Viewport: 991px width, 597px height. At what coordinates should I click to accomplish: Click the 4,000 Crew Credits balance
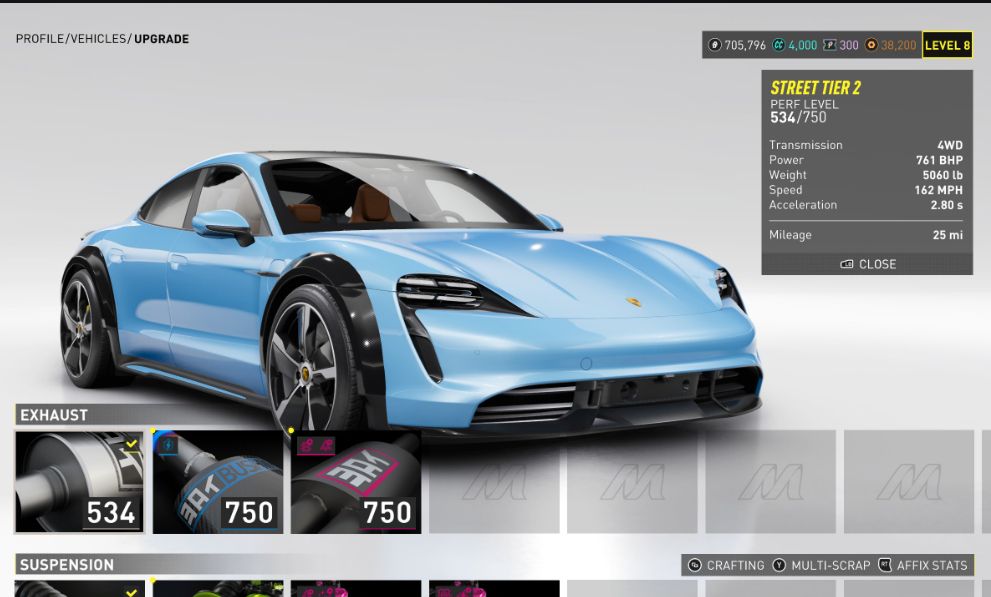(x=803, y=45)
